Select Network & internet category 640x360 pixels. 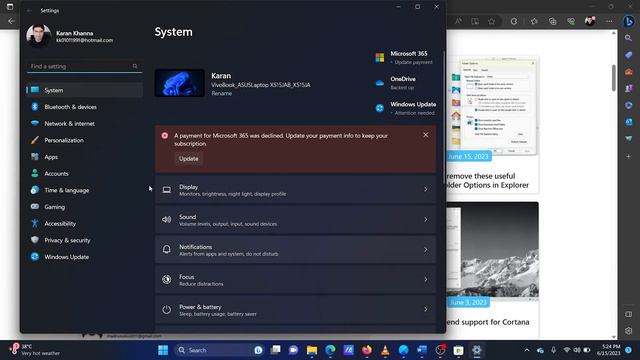tap(84, 124)
